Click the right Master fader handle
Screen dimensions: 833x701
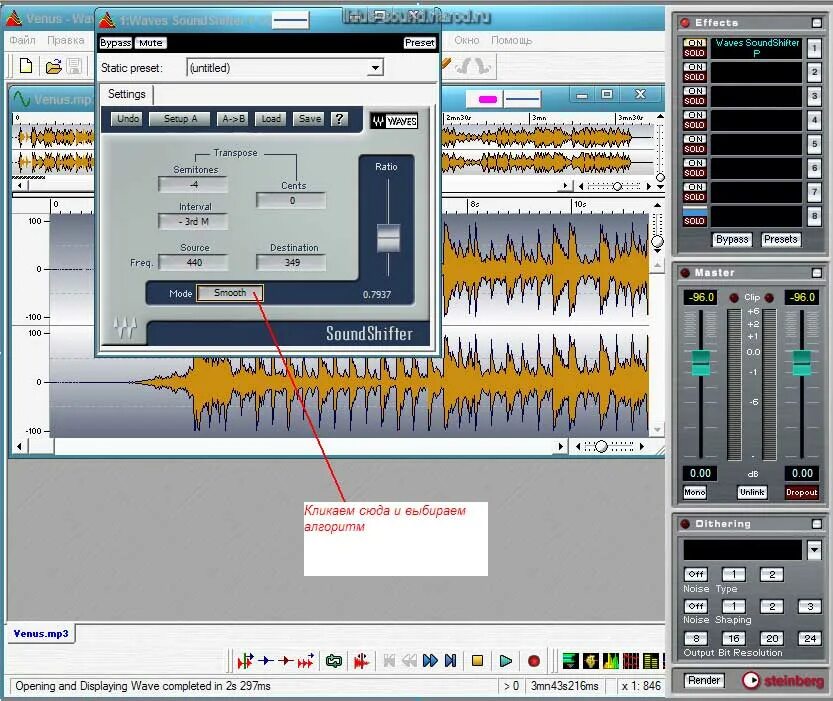pos(802,363)
